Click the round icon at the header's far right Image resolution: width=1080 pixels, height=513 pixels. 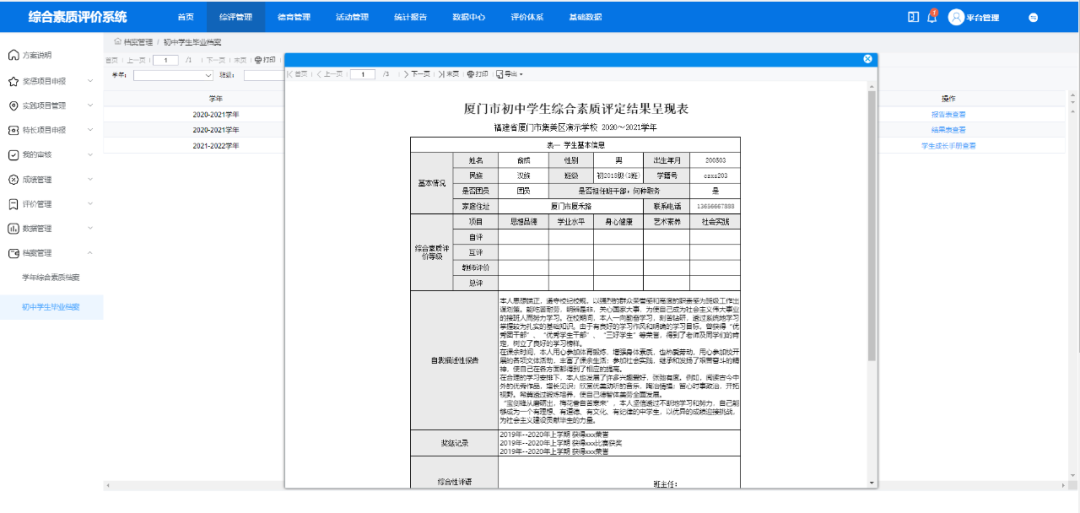(1032, 17)
